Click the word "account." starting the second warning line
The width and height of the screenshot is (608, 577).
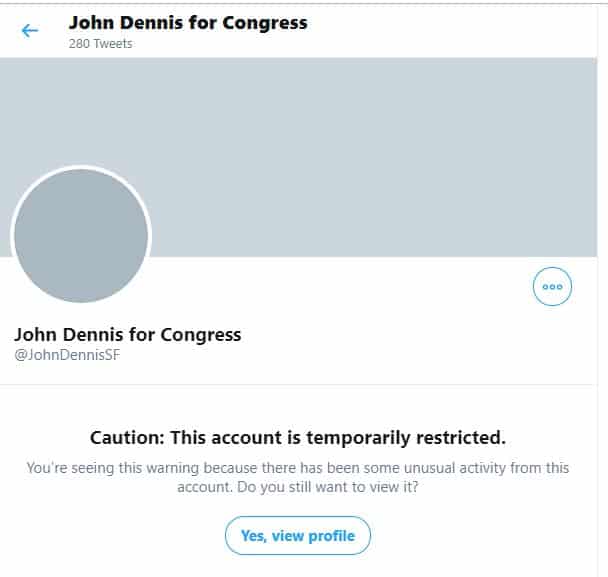click(x=204, y=487)
